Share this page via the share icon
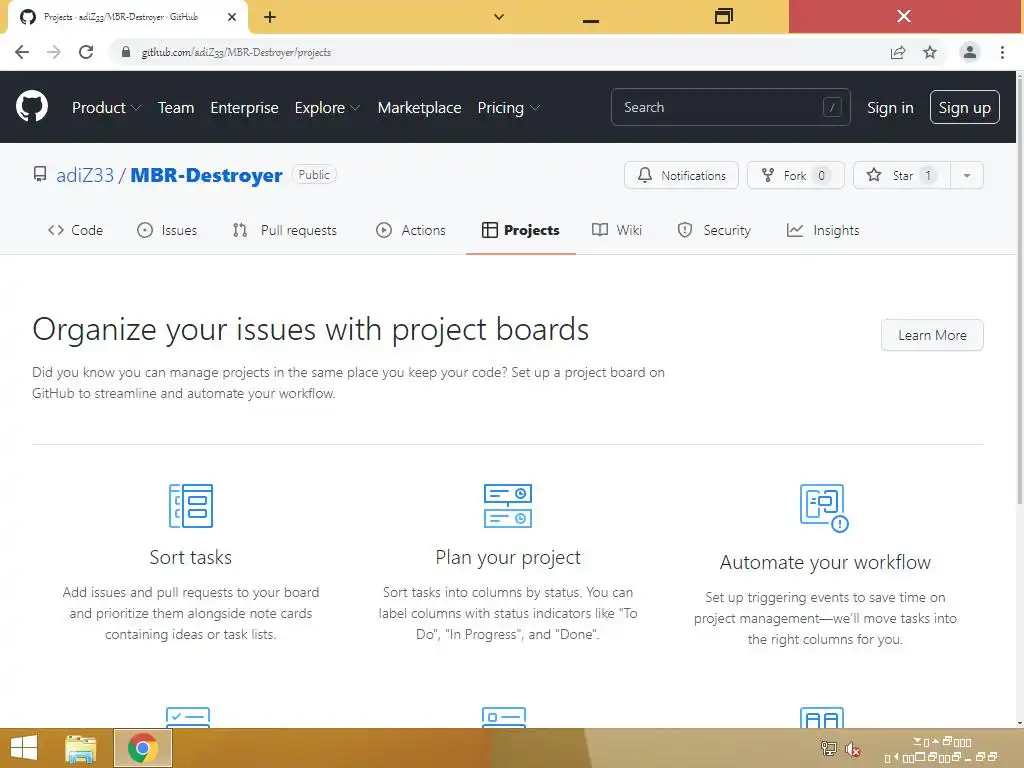 point(898,52)
